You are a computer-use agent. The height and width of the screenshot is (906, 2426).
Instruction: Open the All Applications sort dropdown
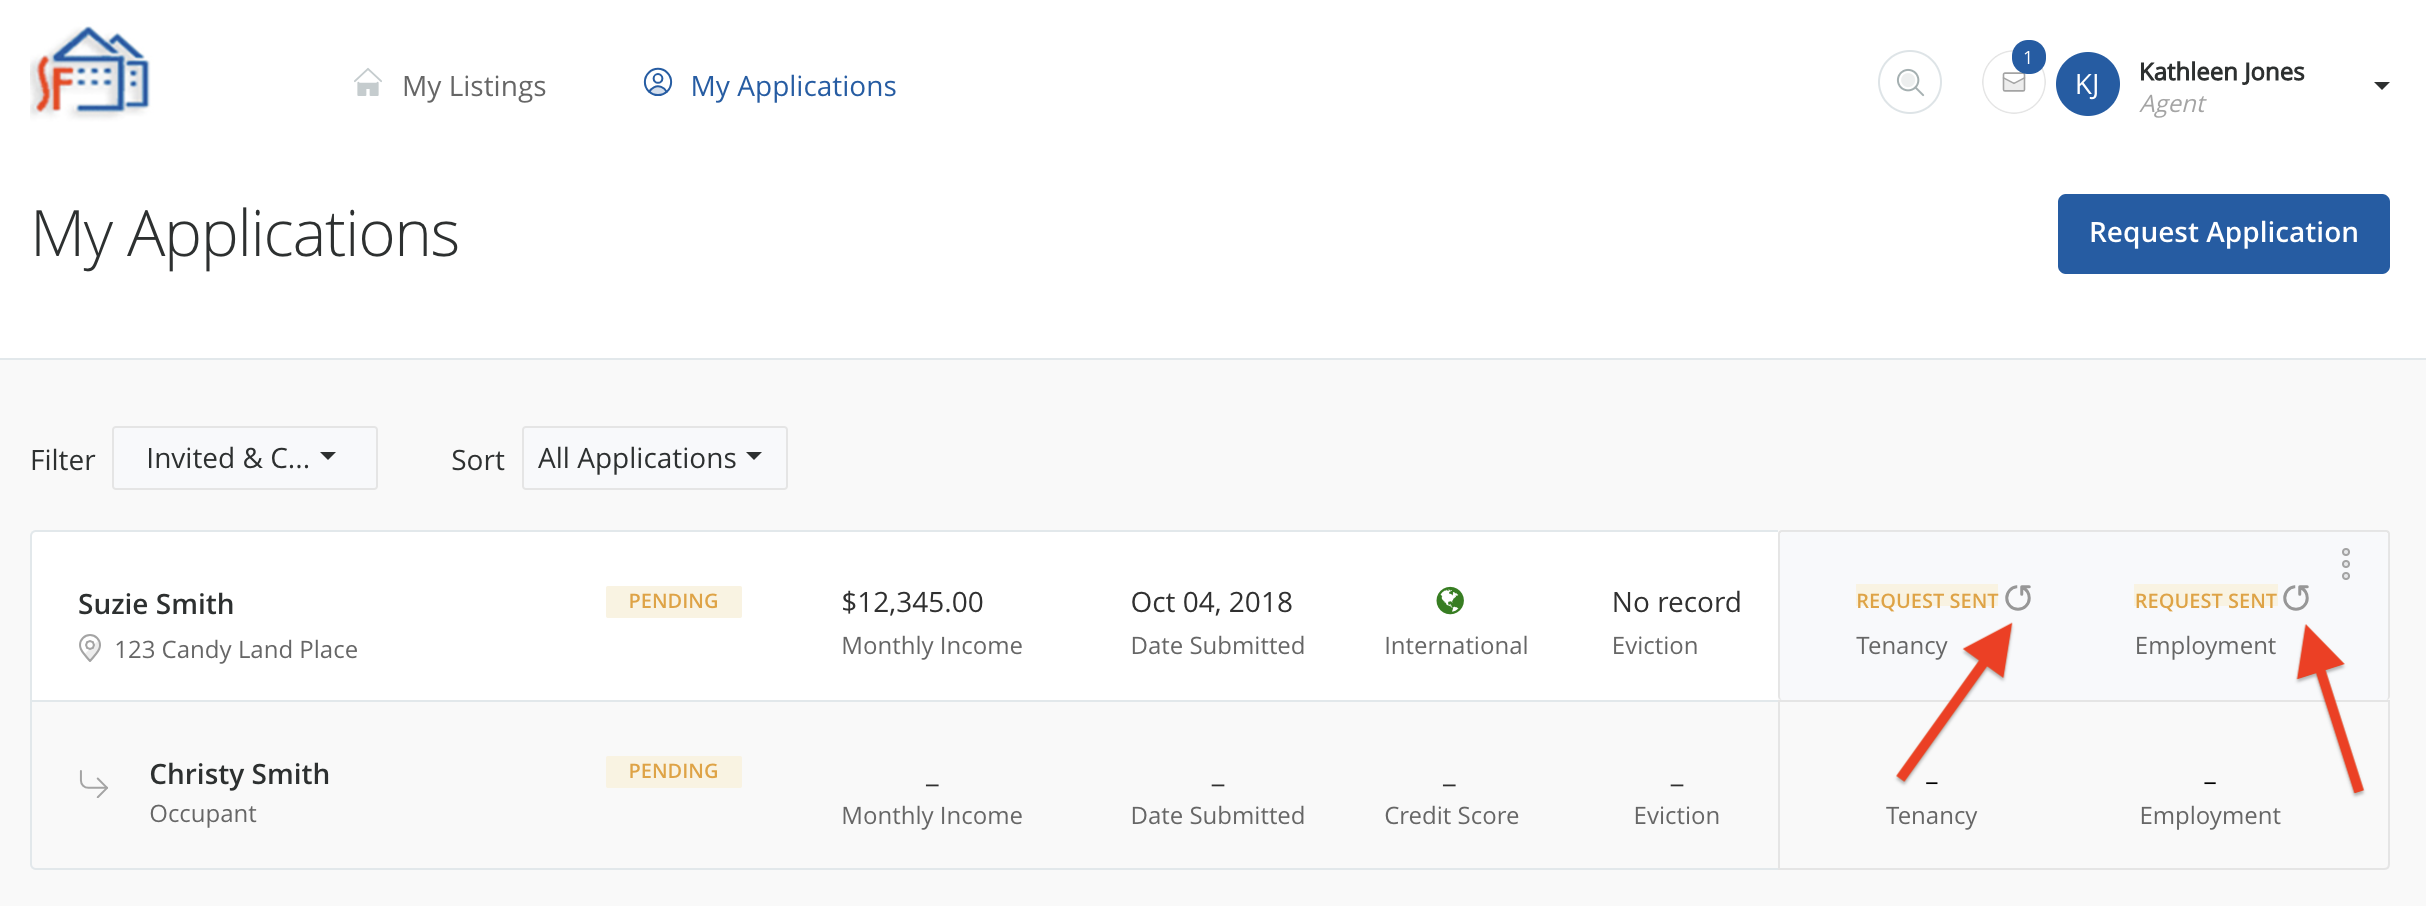pyautogui.click(x=654, y=458)
